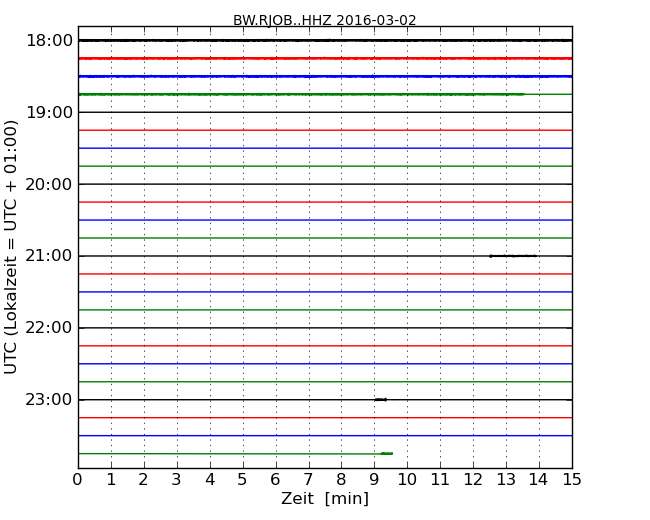Select minute tick label 9
This screenshot has height=520, width=650.
click(374, 480)
